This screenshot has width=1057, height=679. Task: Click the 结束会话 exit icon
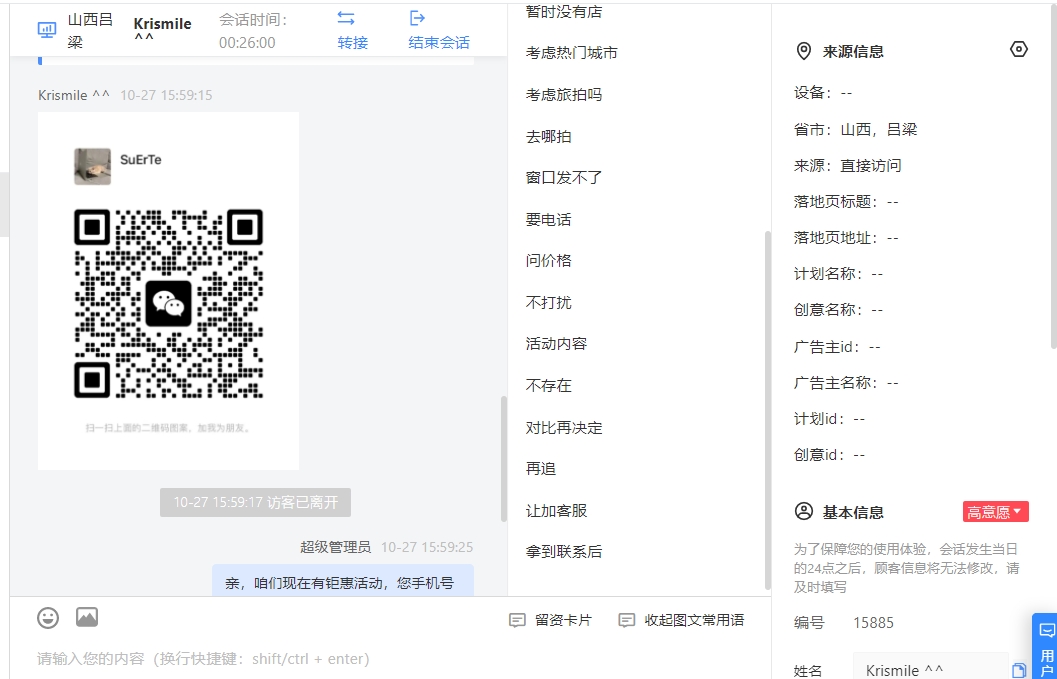[x=417, y=18]
